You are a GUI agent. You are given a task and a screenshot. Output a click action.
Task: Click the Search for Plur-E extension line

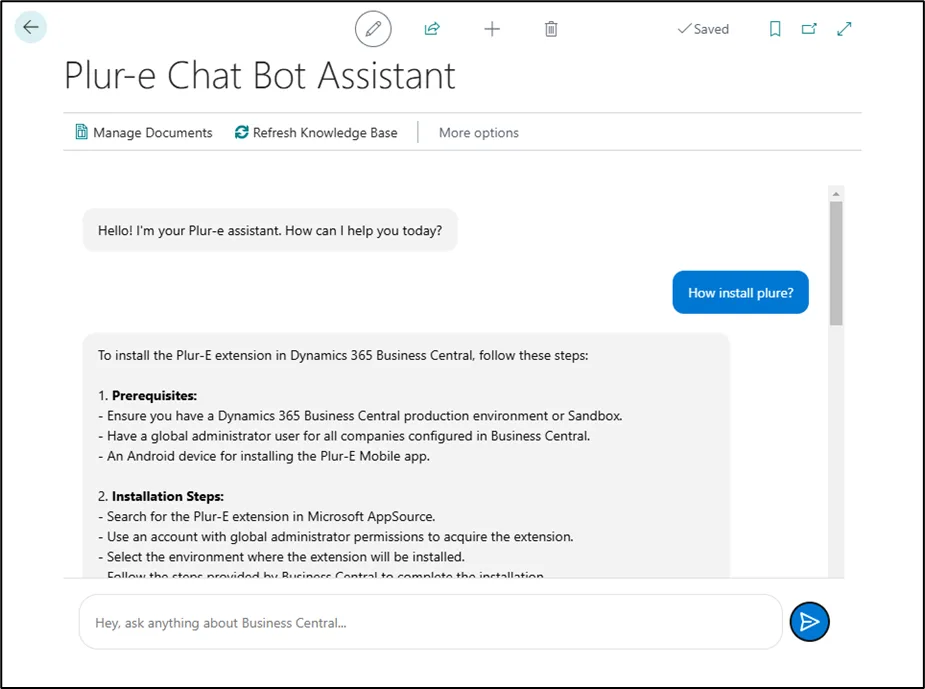point(267,516)
